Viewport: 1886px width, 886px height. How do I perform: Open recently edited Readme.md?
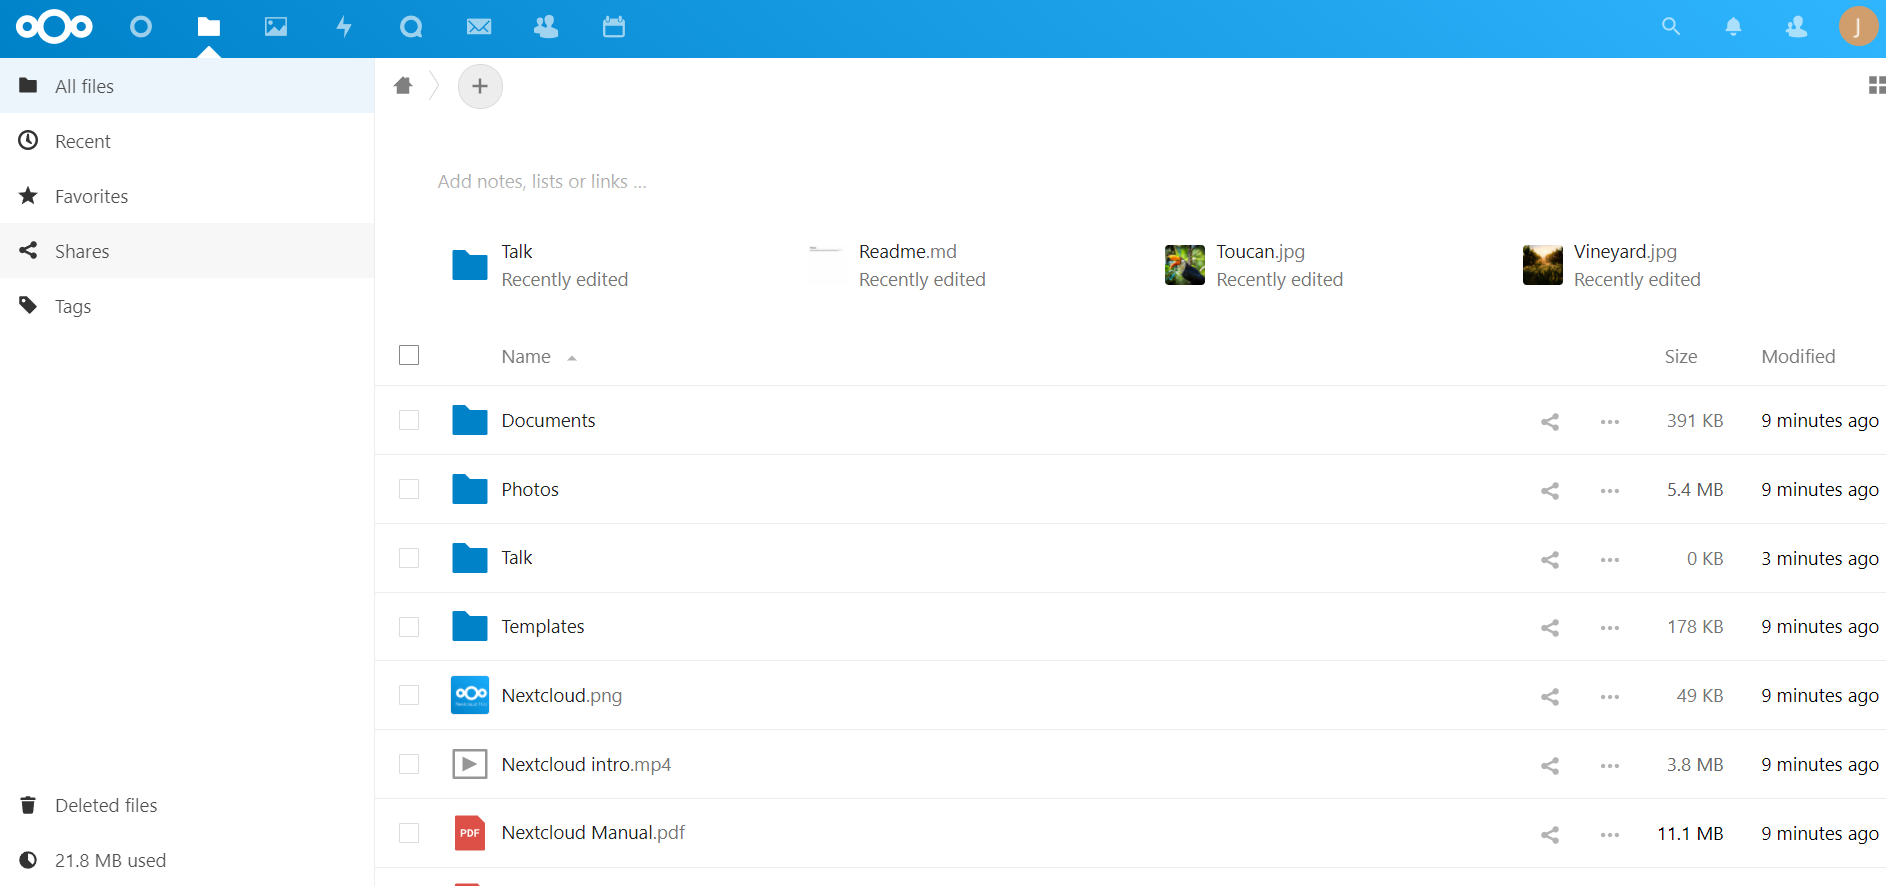(x=897, y=265)
